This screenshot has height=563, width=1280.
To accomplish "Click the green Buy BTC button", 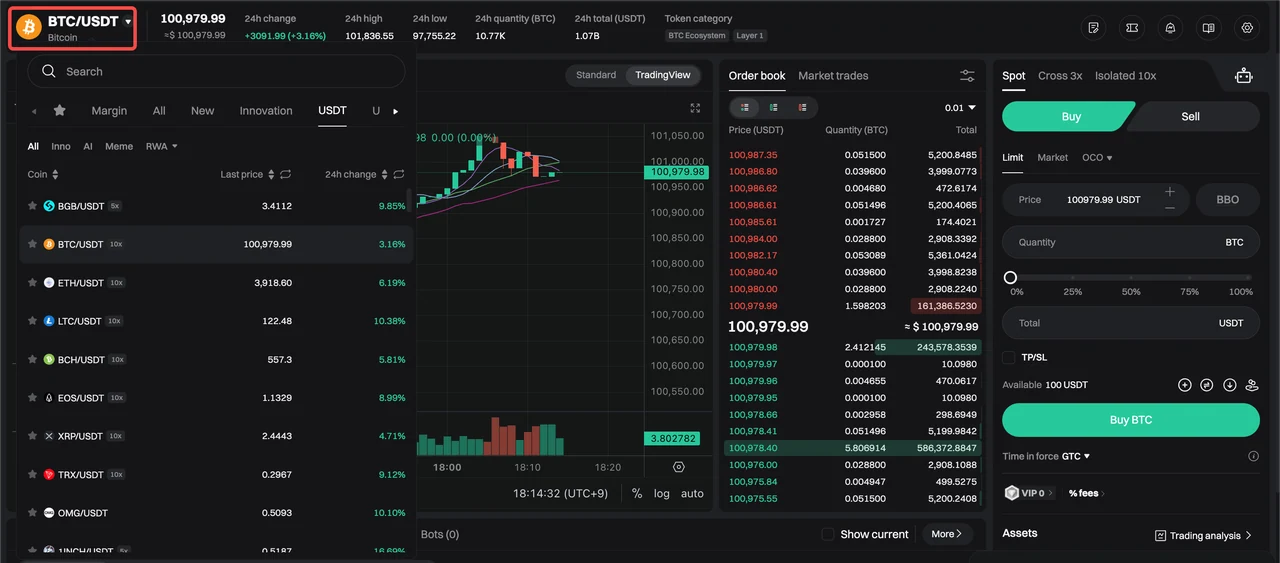I will [1131, 420].
